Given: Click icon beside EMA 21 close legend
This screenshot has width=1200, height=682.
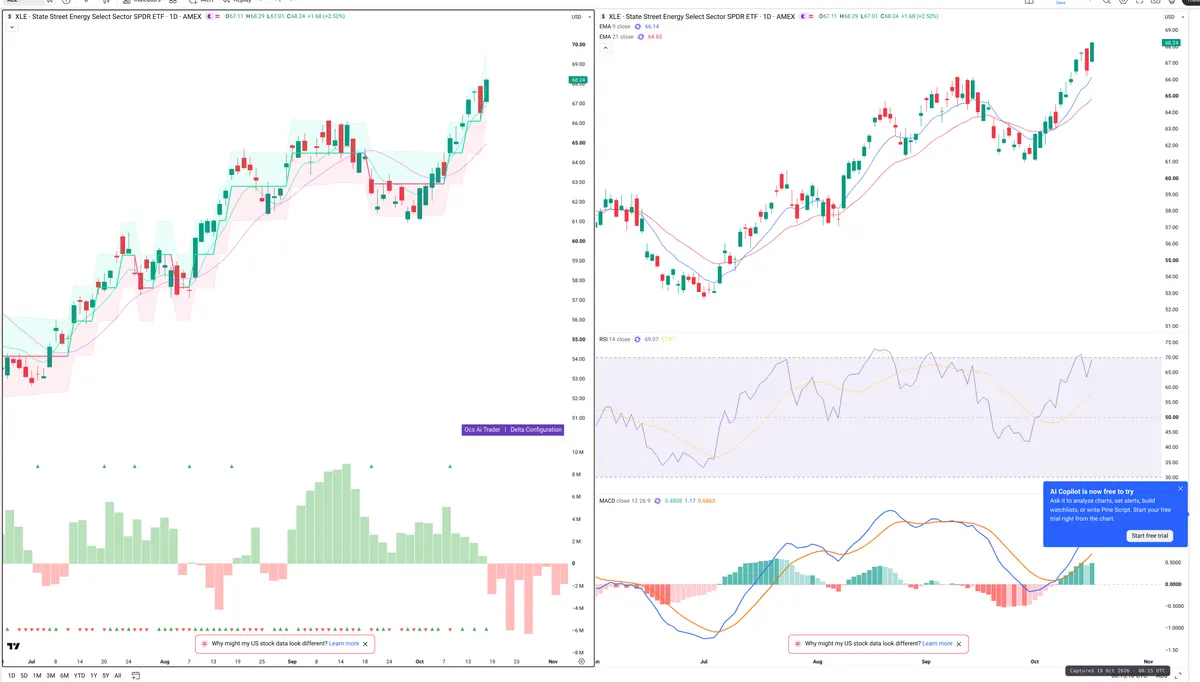Looking at the screenshot, I should pos(641,37).
